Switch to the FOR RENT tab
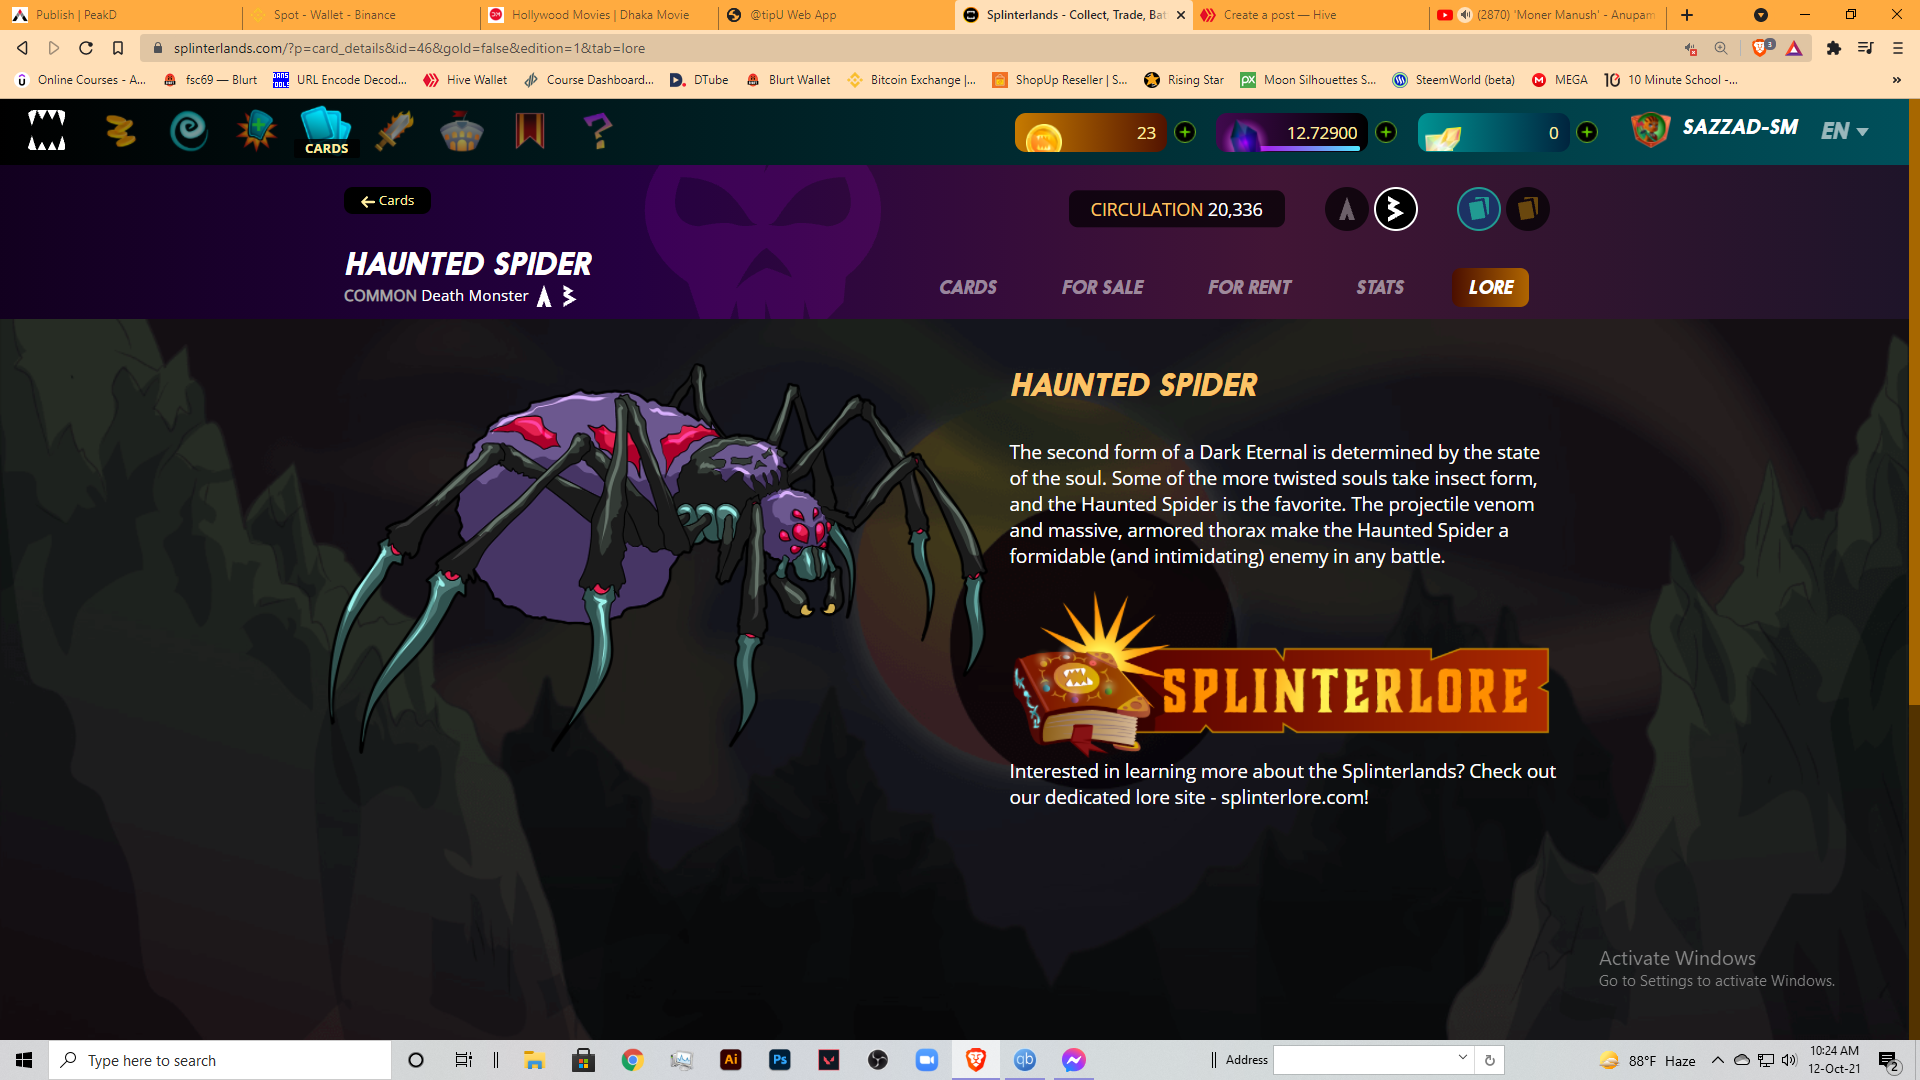This screenshot has width=1920, height=1080. click(x=1250, y=288)
